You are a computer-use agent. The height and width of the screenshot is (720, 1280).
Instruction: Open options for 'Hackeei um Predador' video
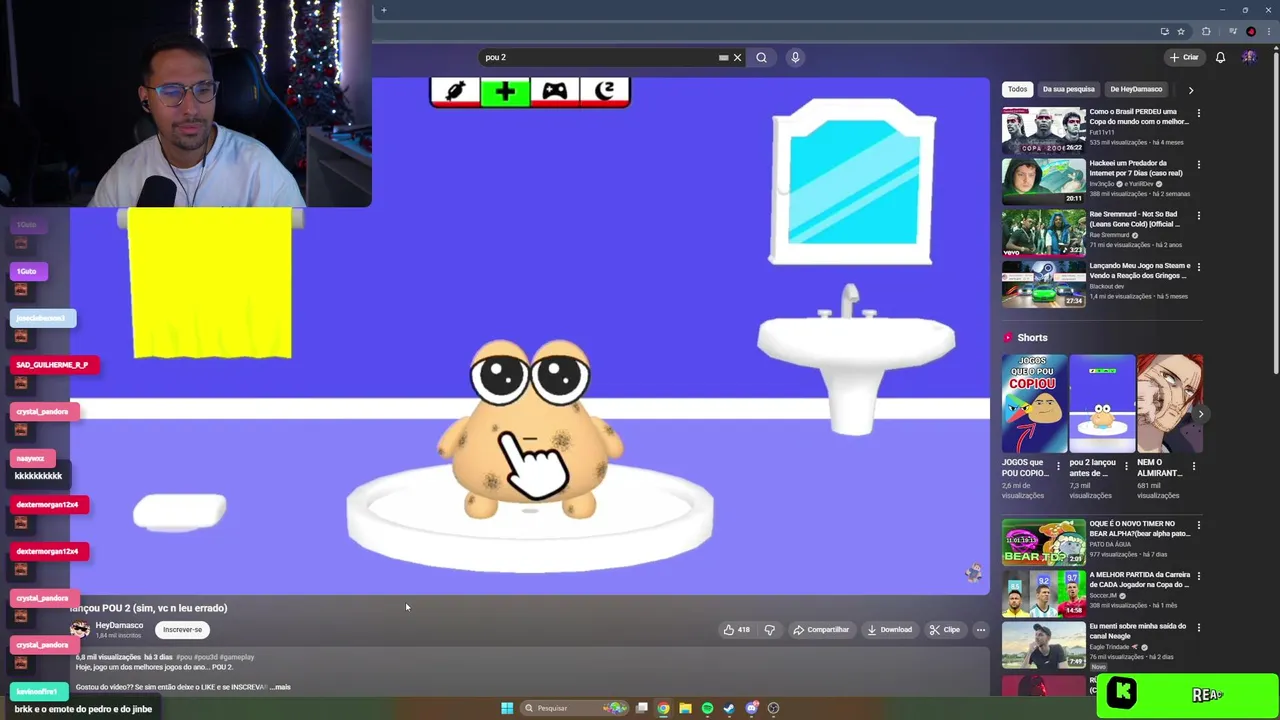tap(1199, 164)
